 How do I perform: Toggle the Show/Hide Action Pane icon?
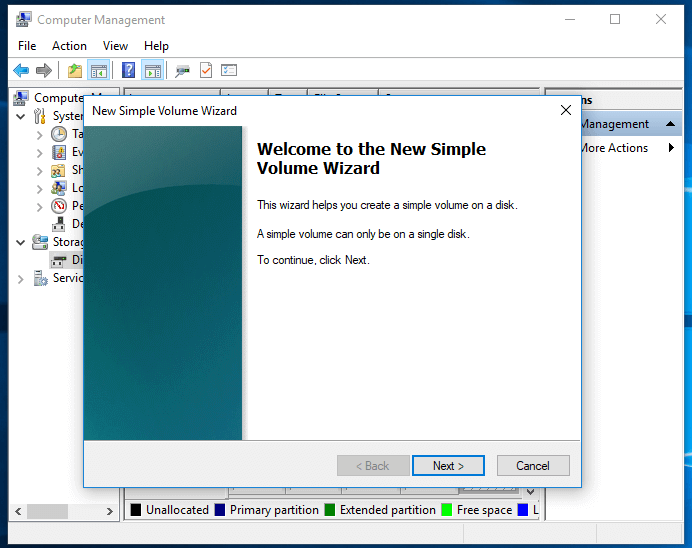[152, 70]
